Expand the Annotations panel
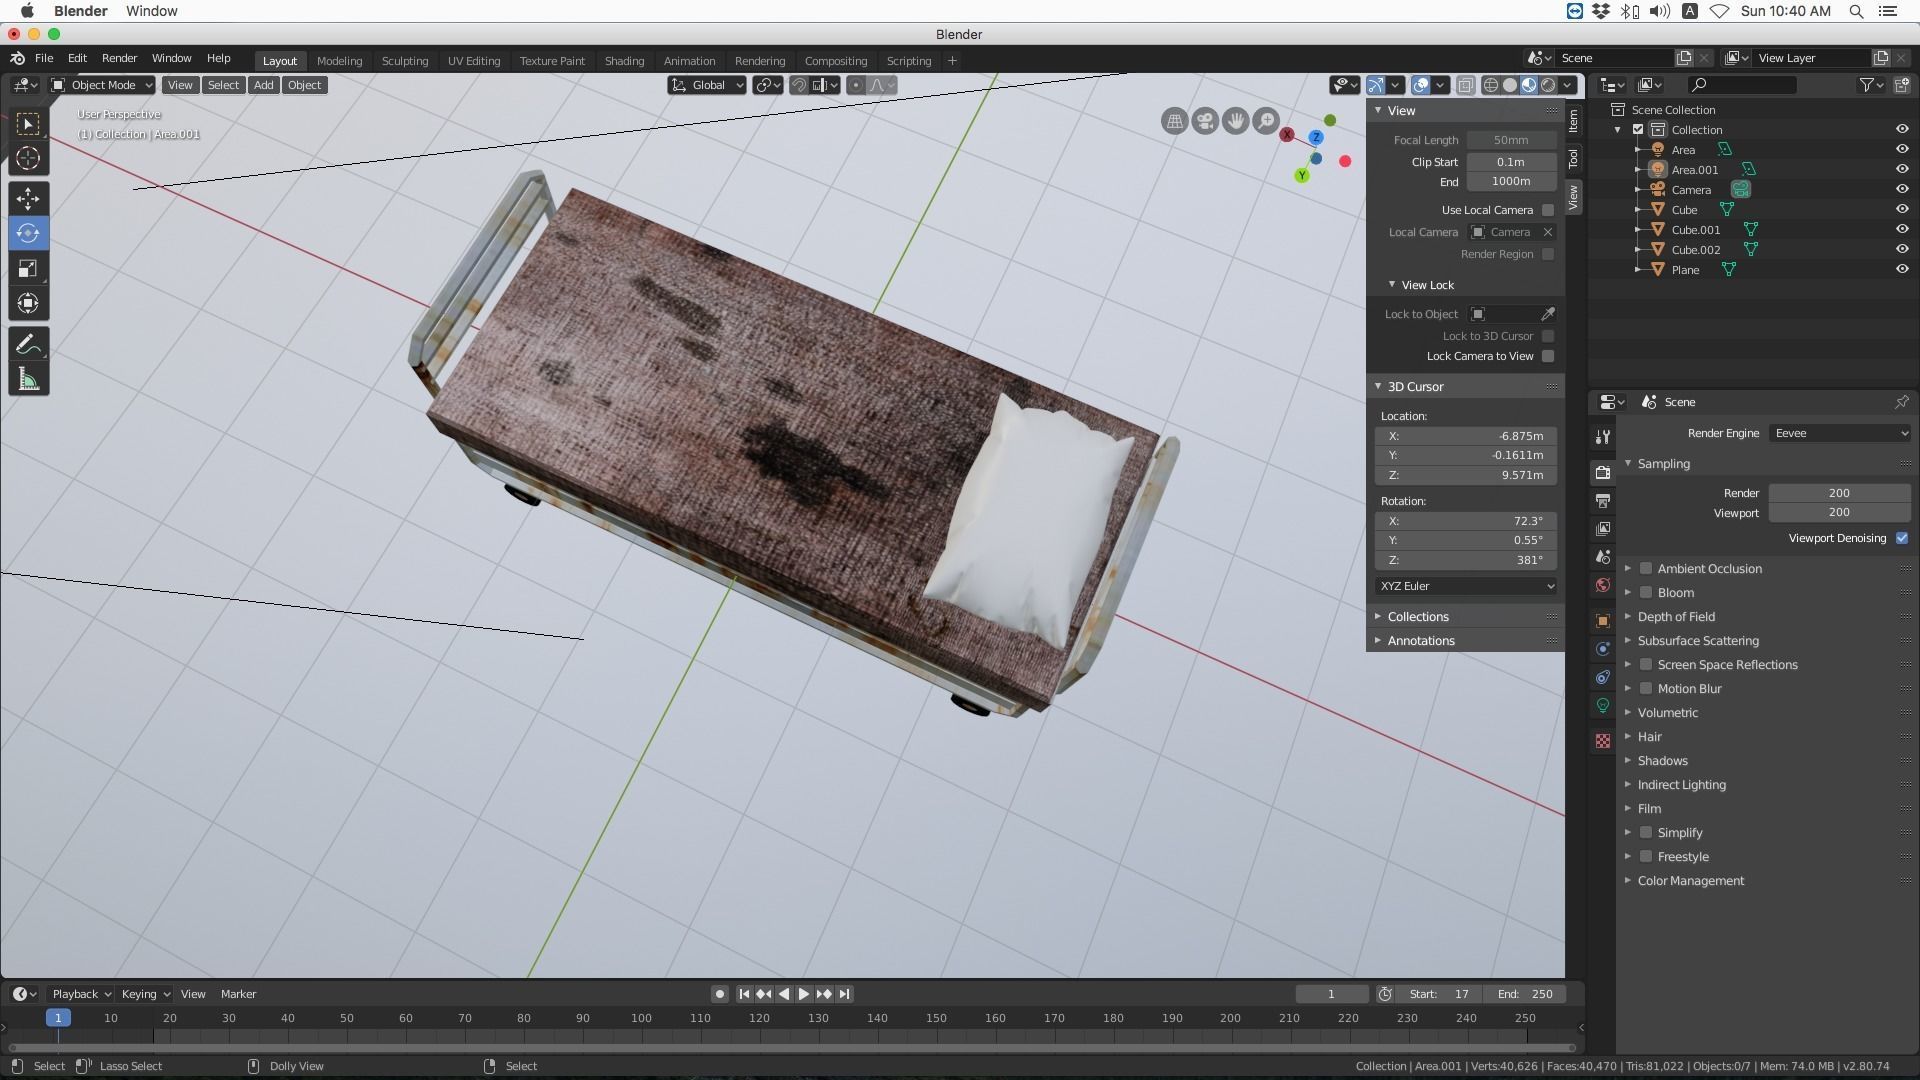This screenshot has width=1920, height=1080. point(1420,641)
